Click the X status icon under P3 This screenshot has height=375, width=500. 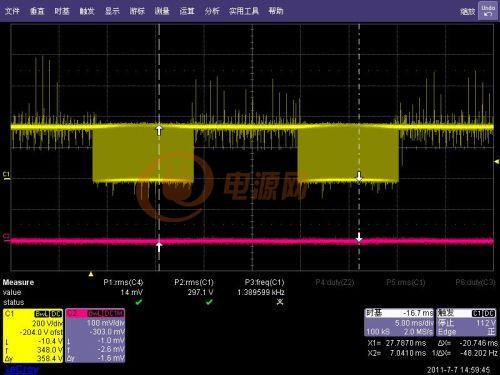pos(280,302)
